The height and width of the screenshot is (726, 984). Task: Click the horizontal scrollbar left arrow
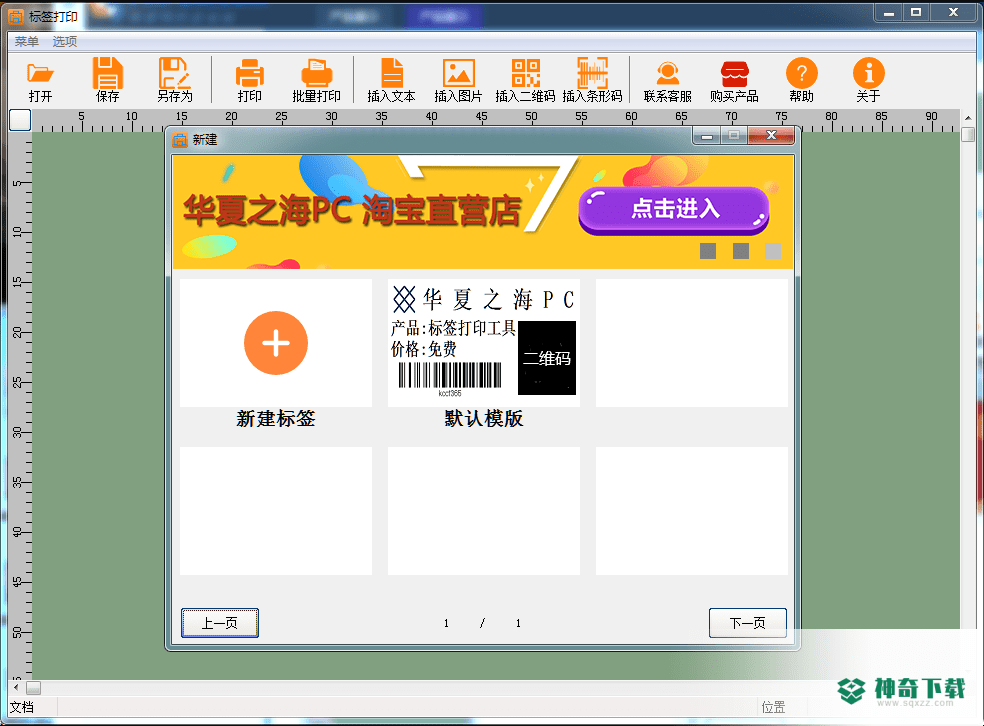16,688
